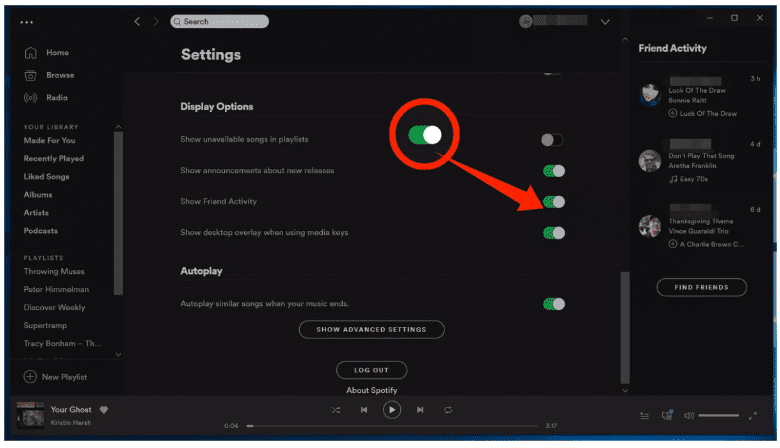Click the Your Ghost album artwork

pyautogui.click(x=30, y=415)
